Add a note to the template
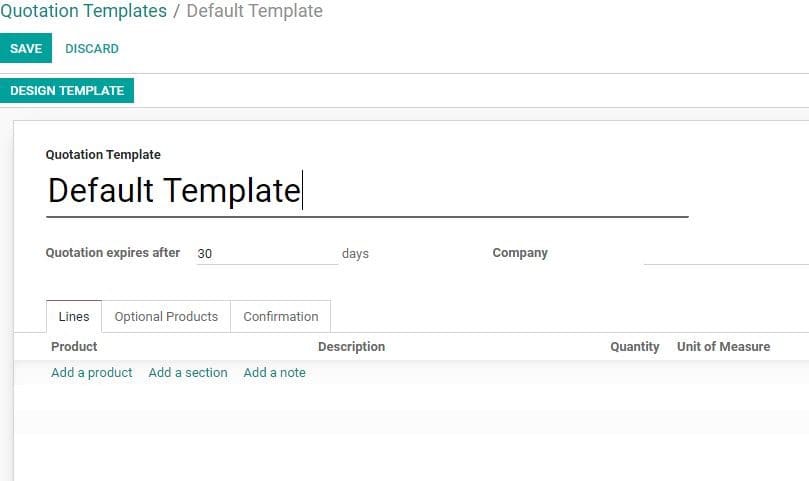This screenshot has width=809, height=481. [274, 373]
